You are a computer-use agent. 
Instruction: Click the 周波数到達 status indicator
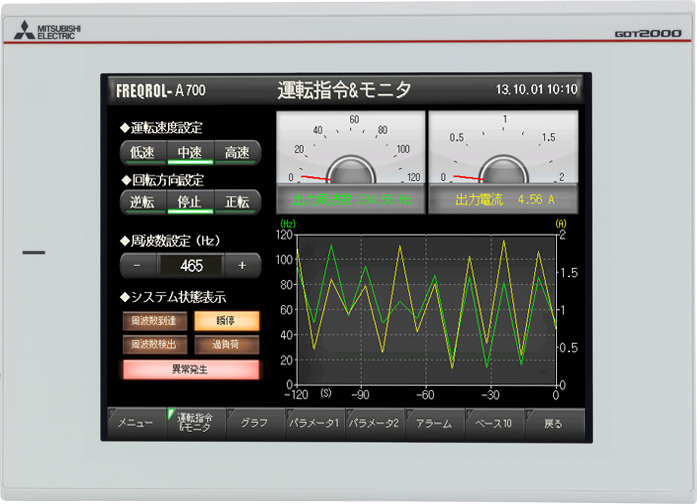153,321
